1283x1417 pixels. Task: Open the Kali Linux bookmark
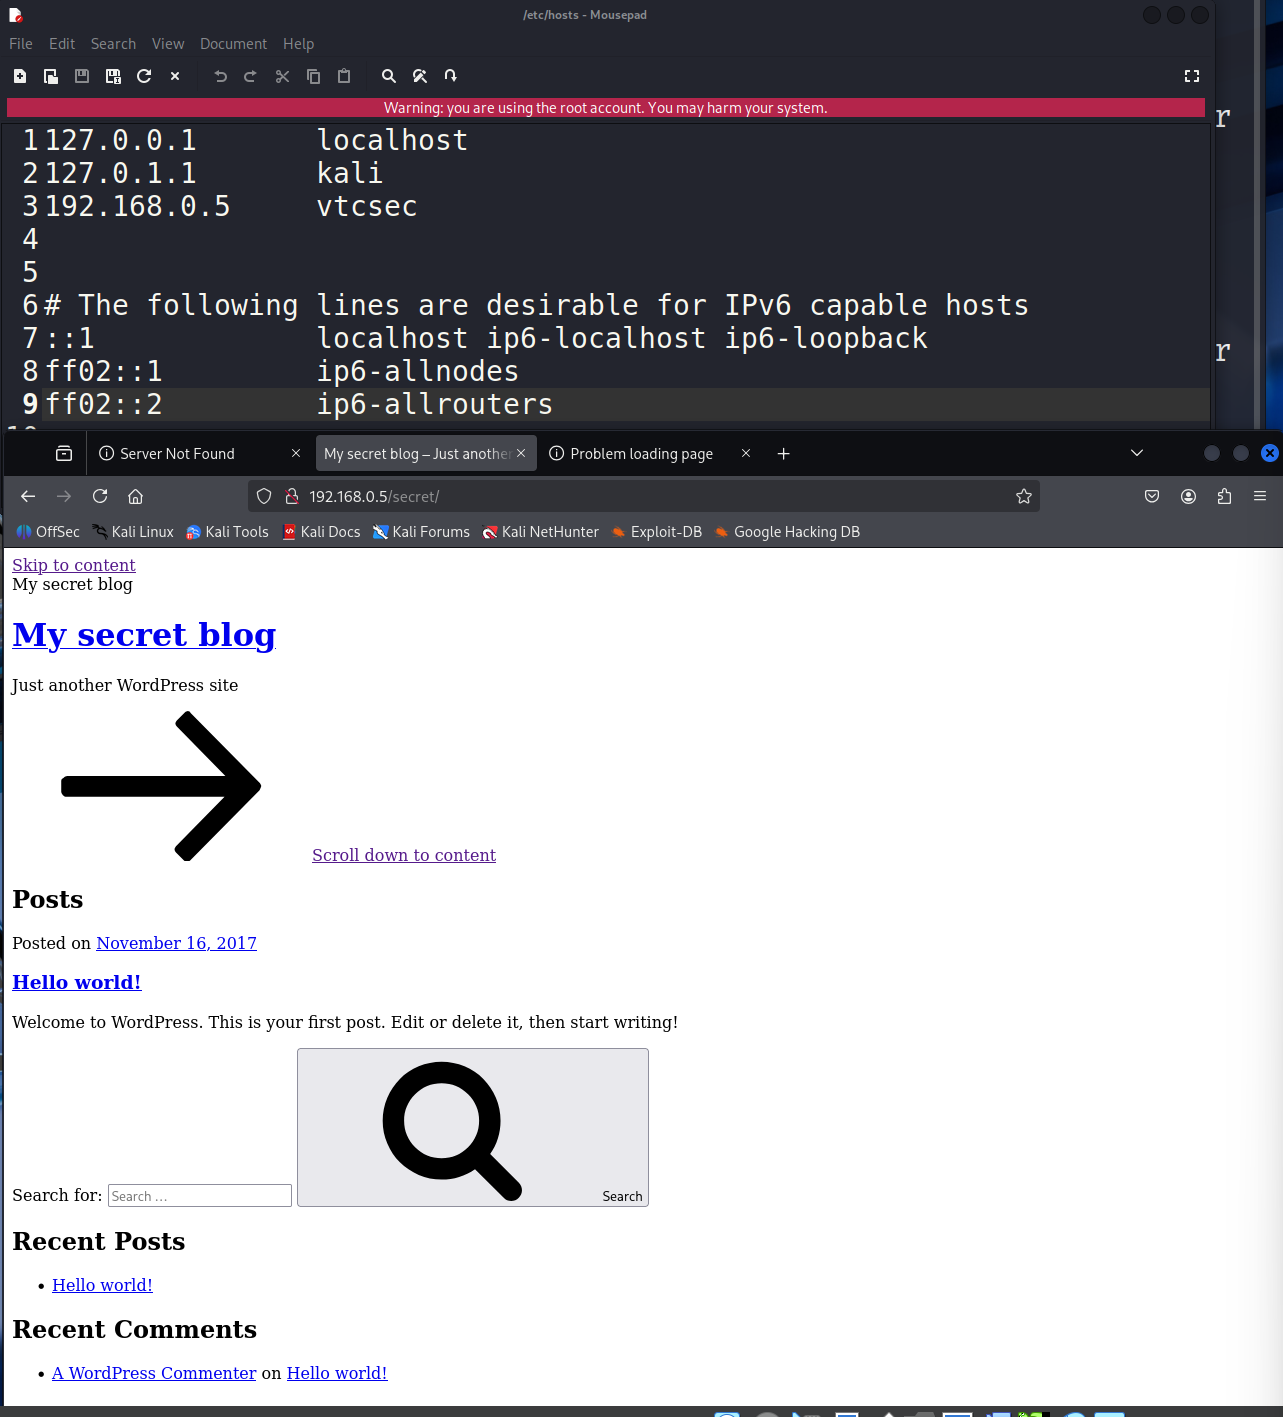point(133,532)
